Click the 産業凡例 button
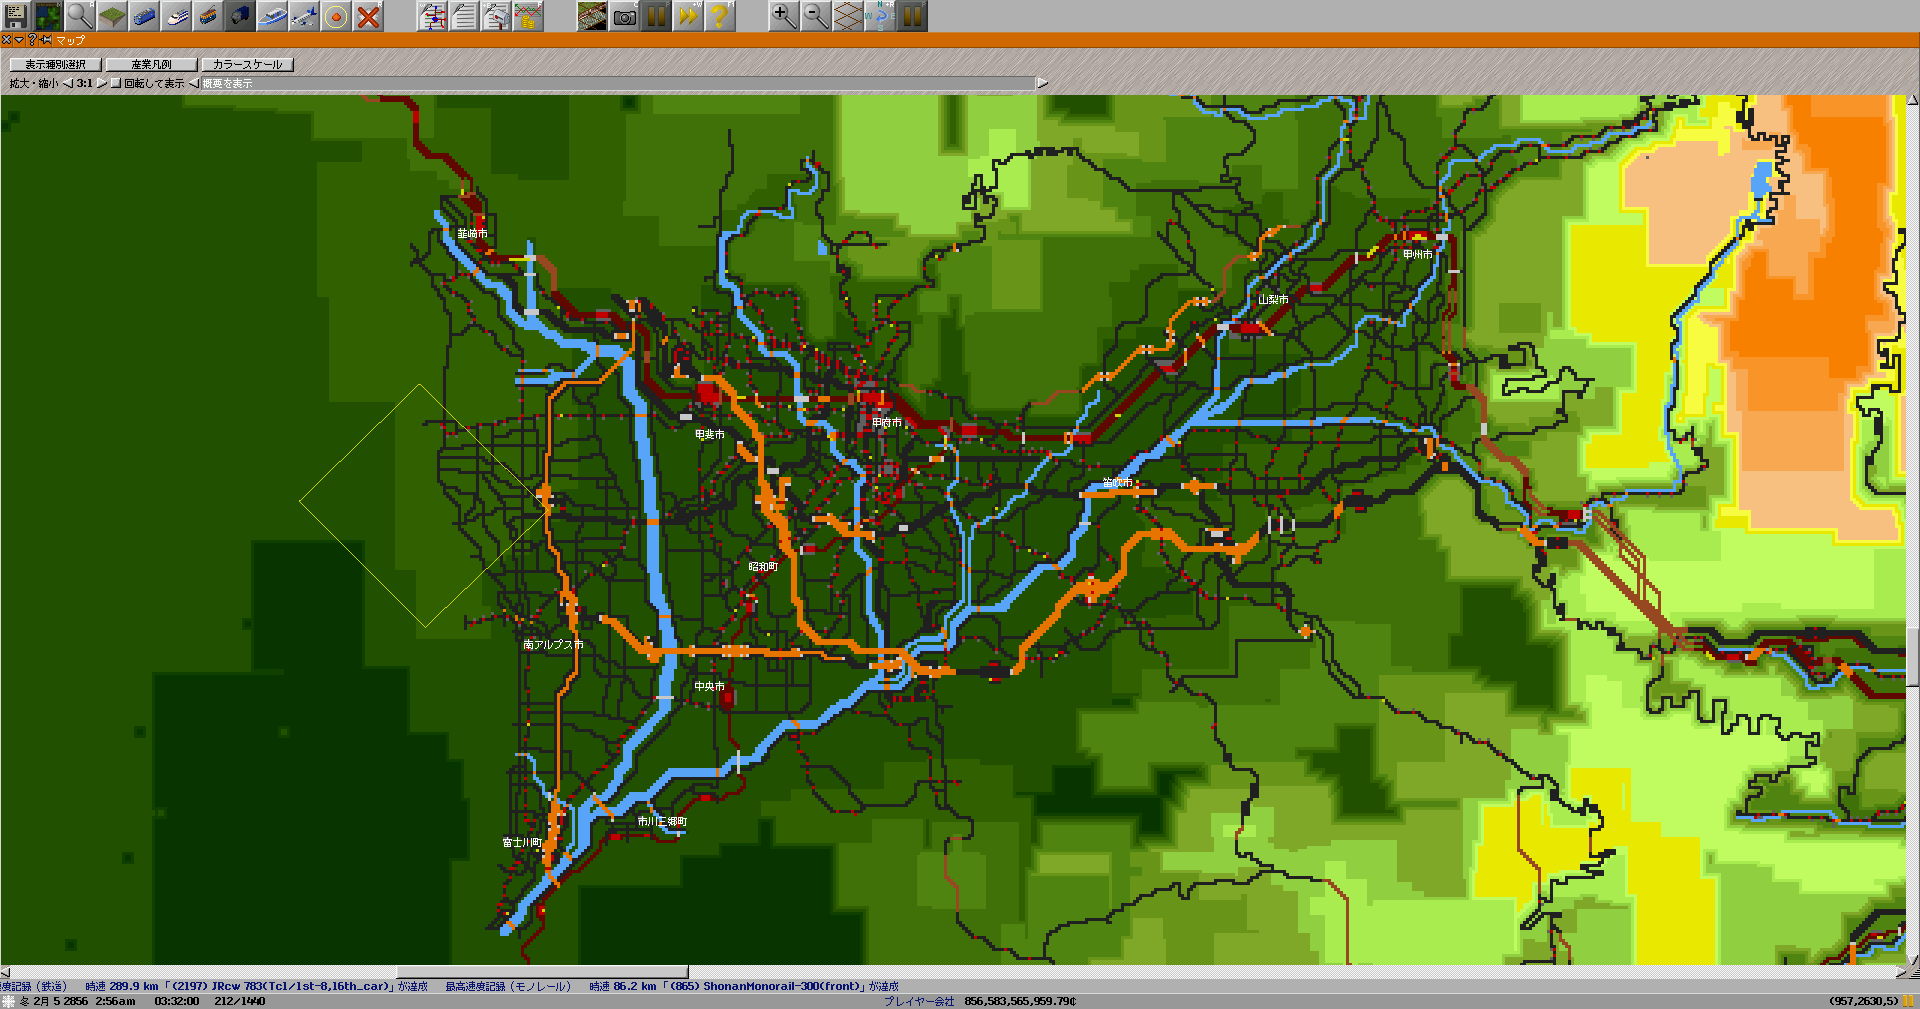This screenshot has width=1920, height=1009. (x=151, y=64)
